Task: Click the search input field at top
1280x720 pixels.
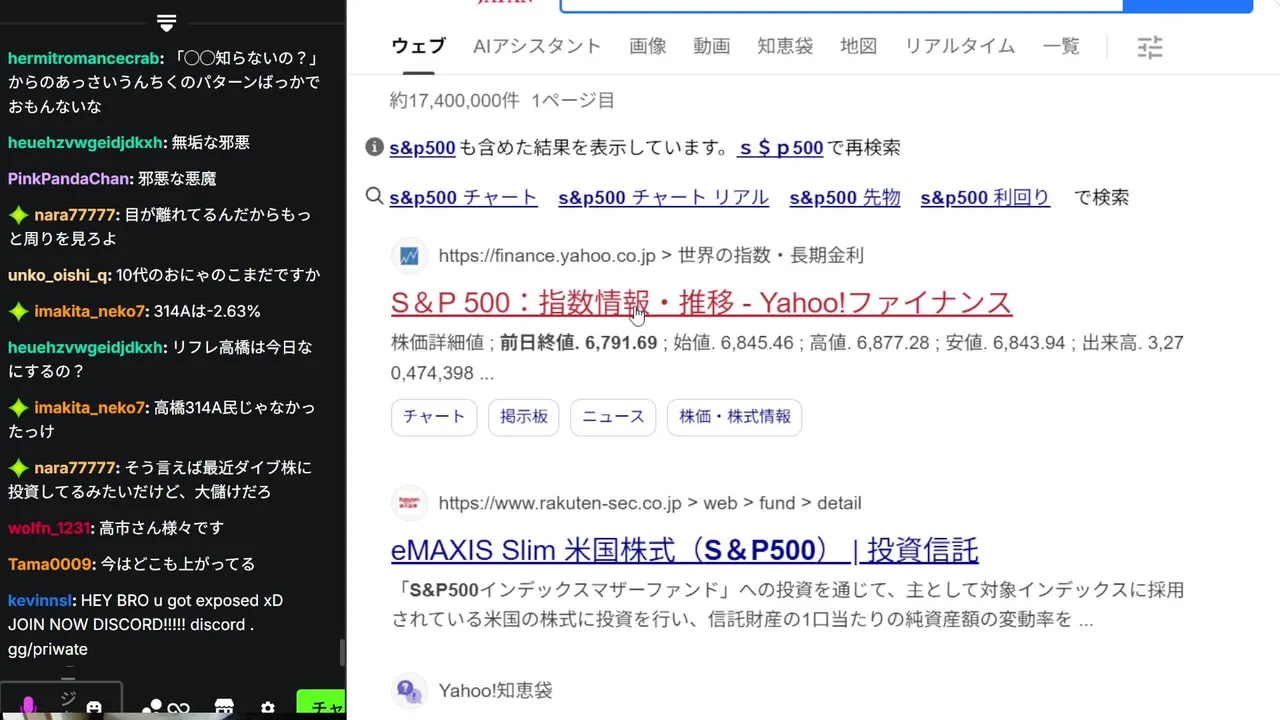Action: 841,5
